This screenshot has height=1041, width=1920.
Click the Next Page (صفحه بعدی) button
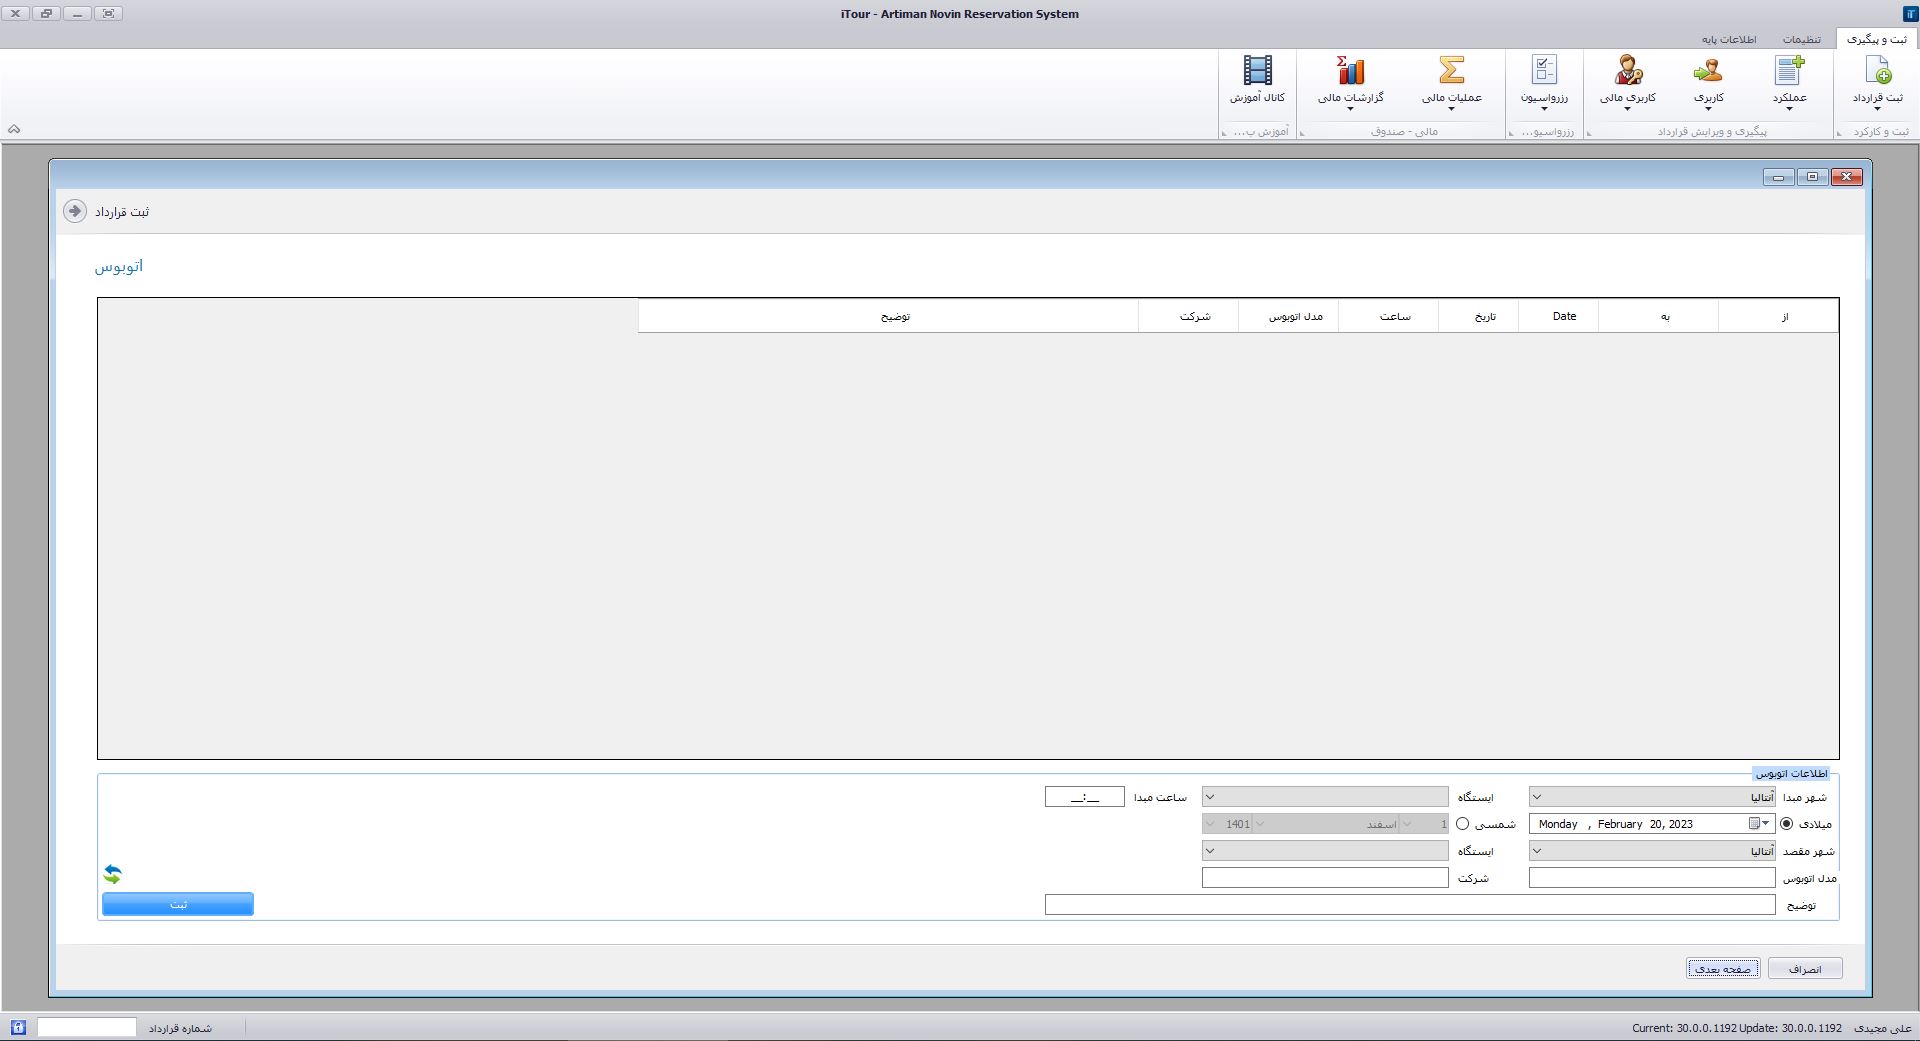click(x=1723, y=969)
